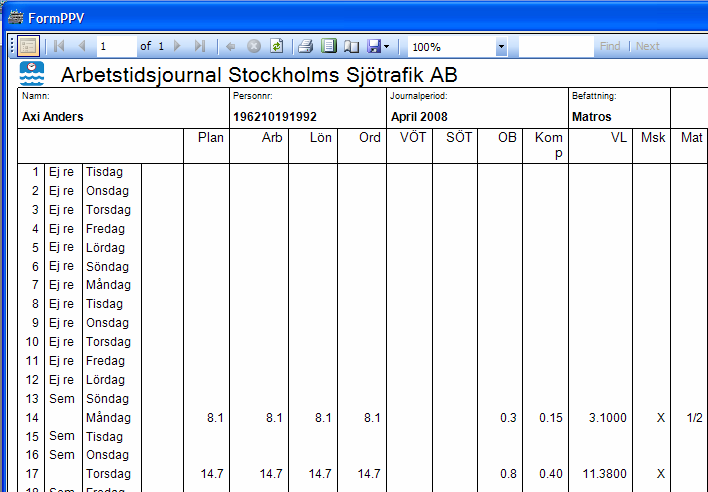Click the Arb column header
The height and width of the screenshot is (492, 708).
coord(272,138)
